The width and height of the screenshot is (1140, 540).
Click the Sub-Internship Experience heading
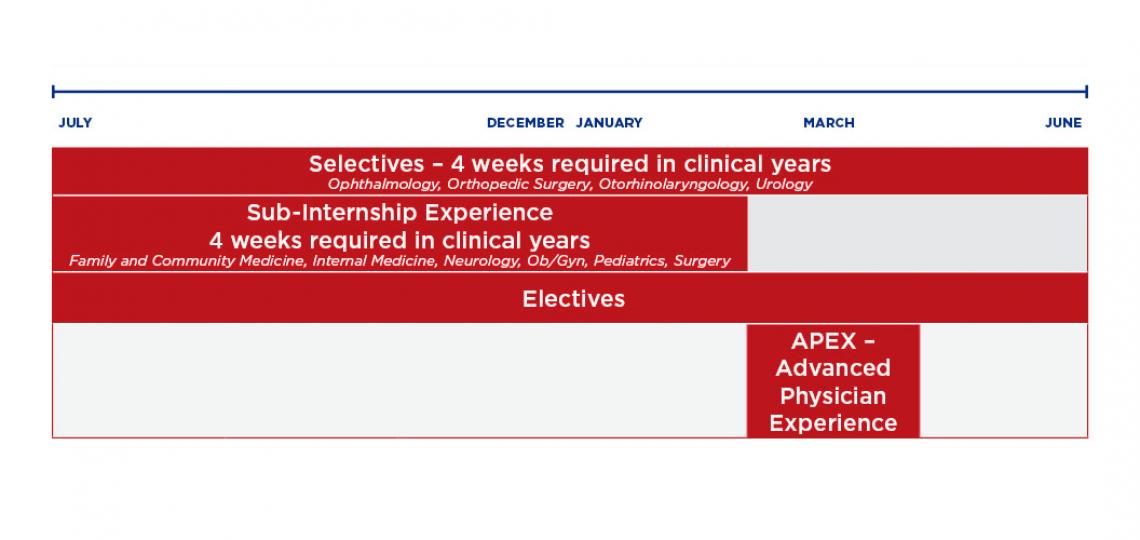(x=399, y=213)
